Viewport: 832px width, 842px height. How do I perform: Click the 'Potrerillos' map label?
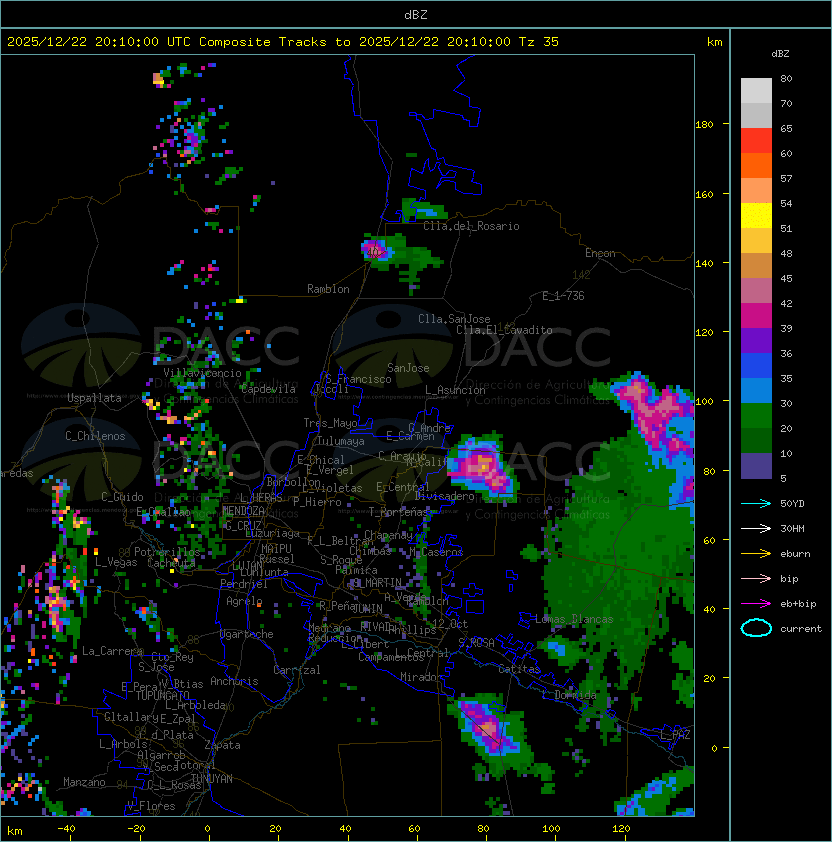pyautogui.click(x=167, y=552)
